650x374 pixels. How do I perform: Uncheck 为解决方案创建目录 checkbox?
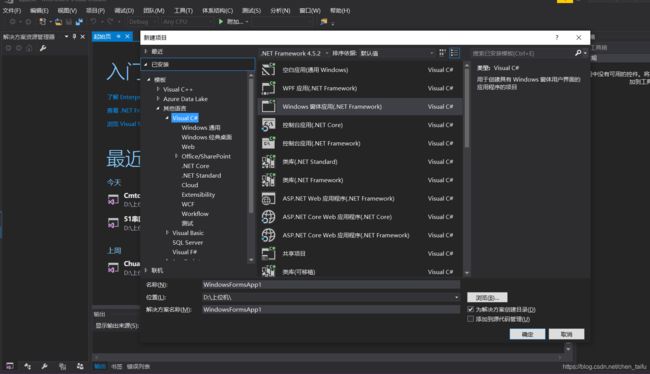tap(471, 309)
